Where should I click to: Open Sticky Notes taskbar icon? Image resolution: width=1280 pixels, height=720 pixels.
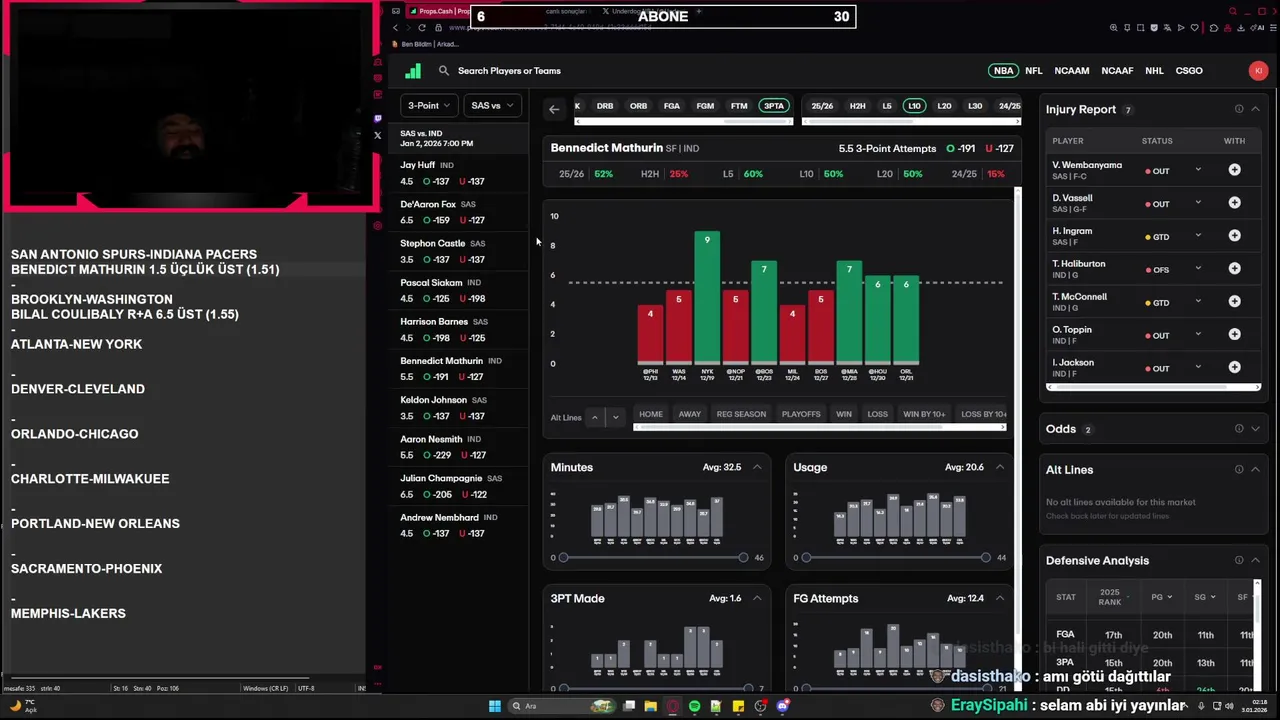pos(738,706)
